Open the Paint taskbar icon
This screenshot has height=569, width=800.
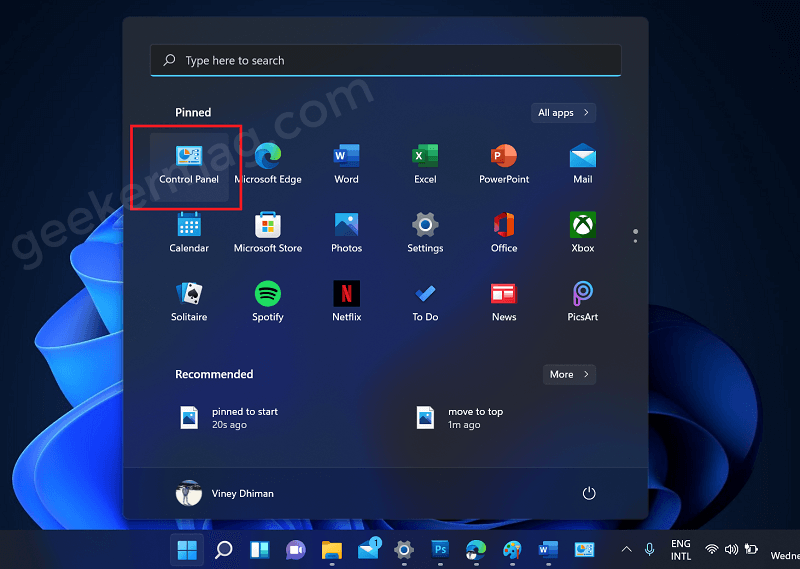coord(512,550)
